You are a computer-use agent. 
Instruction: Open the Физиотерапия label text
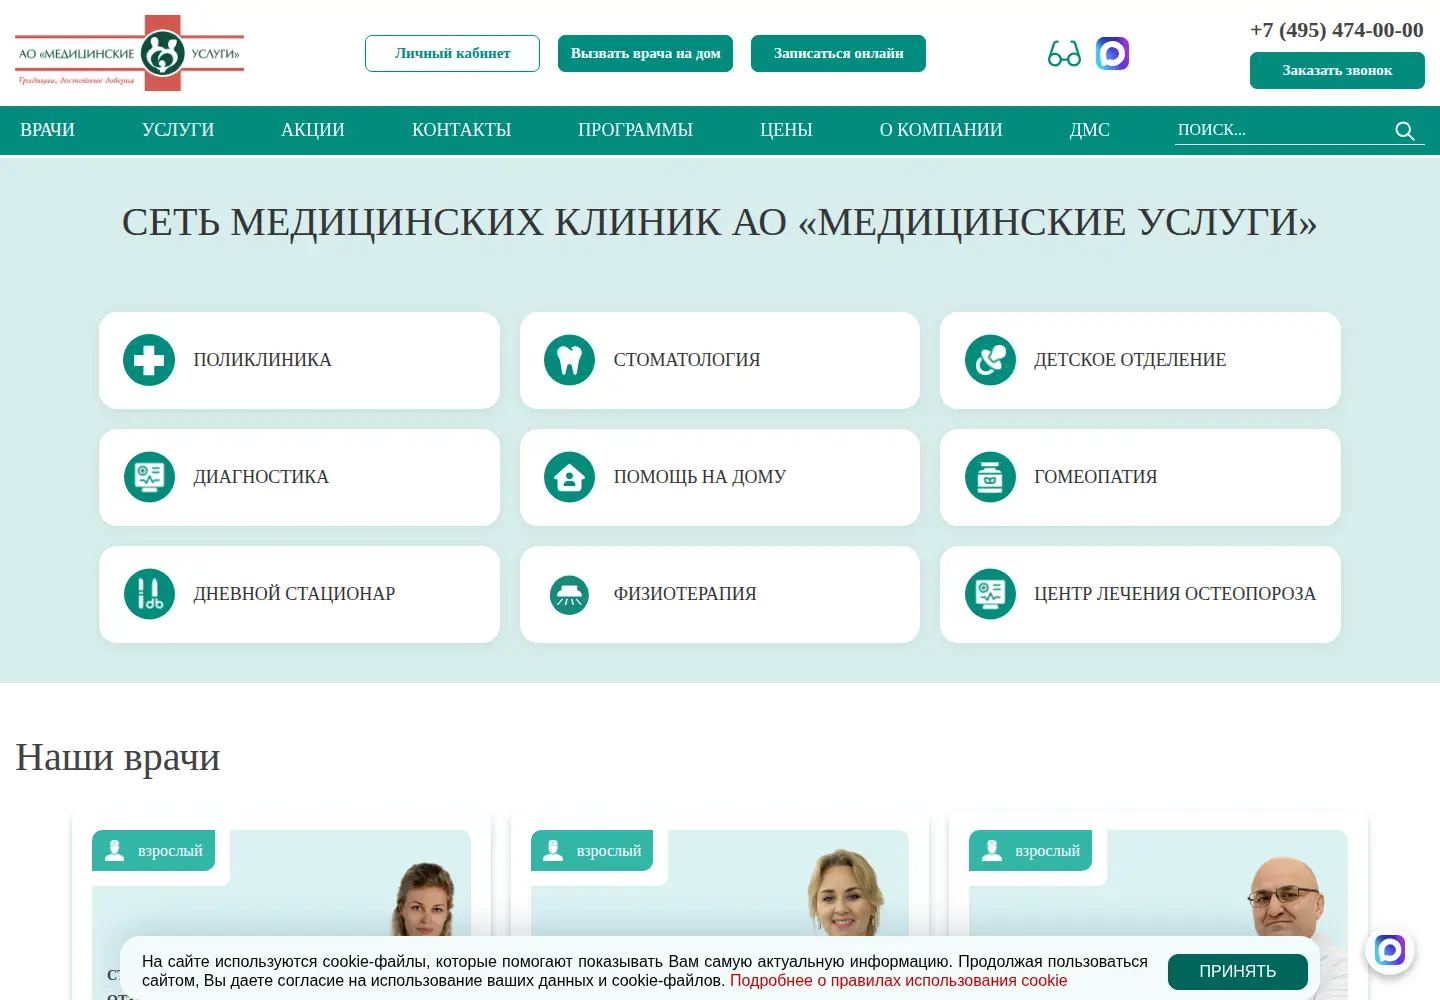point(685,594)
